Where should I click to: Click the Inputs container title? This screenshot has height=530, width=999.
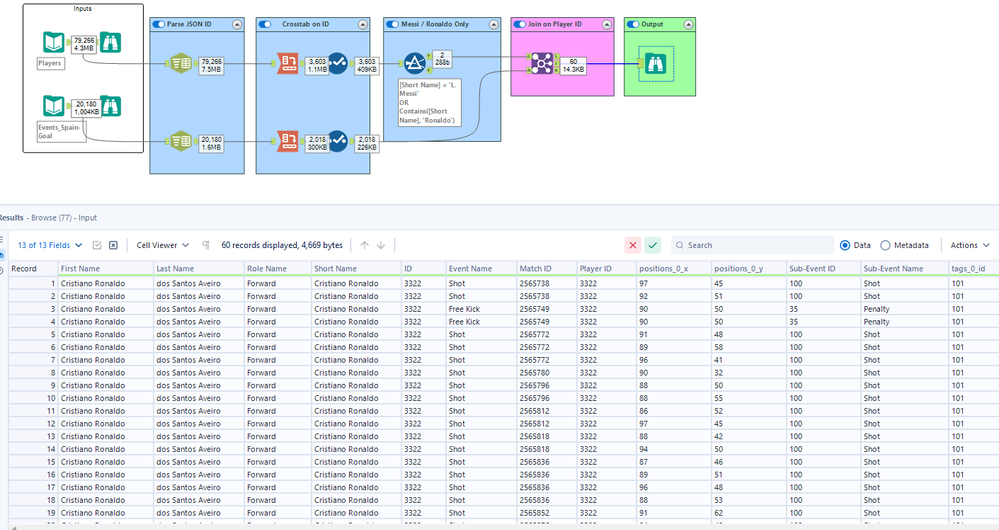pyautogui.click(x=83, y=9)
